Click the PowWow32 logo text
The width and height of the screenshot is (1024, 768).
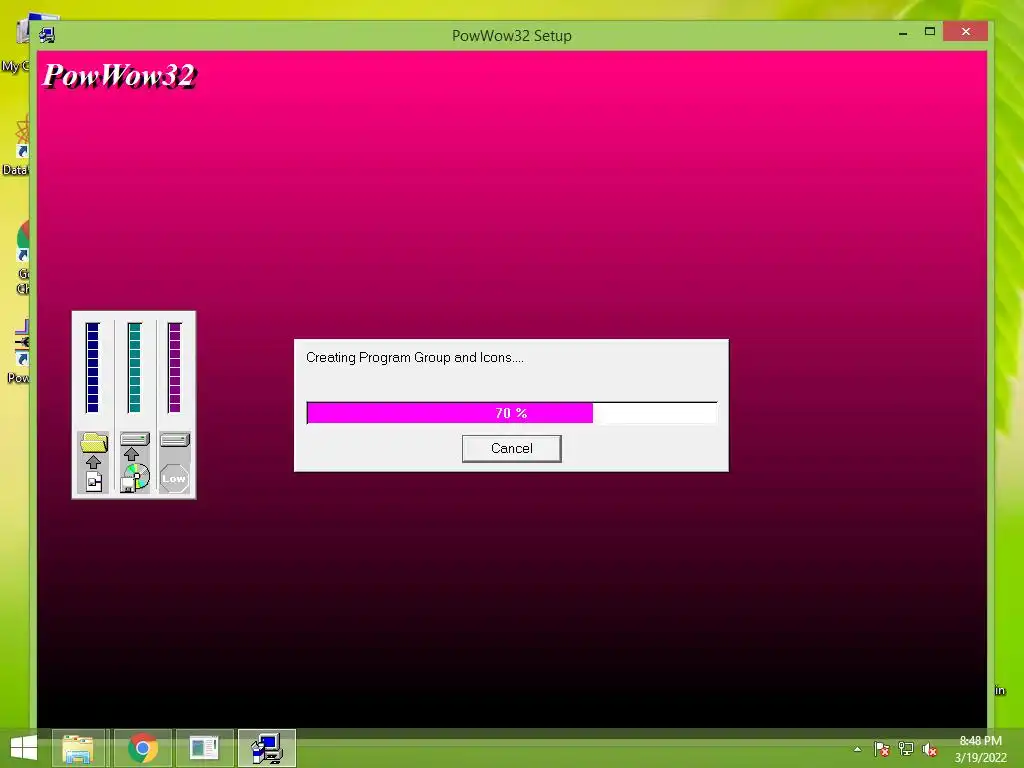point(119,75)
